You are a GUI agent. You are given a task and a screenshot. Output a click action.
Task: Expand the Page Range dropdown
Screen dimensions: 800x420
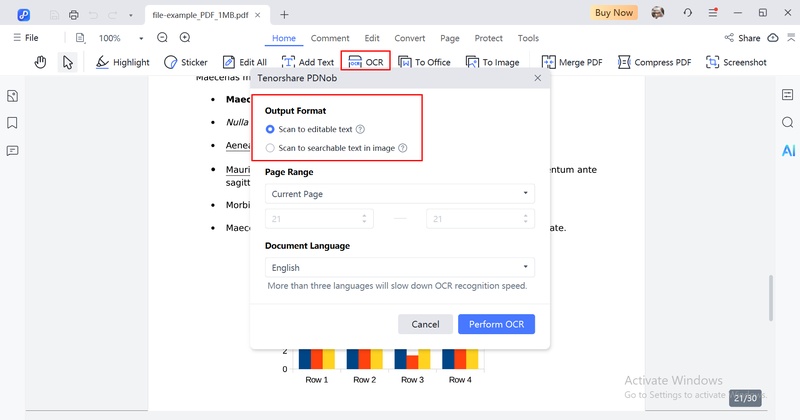pyautogui.click(x=399, y=194)
